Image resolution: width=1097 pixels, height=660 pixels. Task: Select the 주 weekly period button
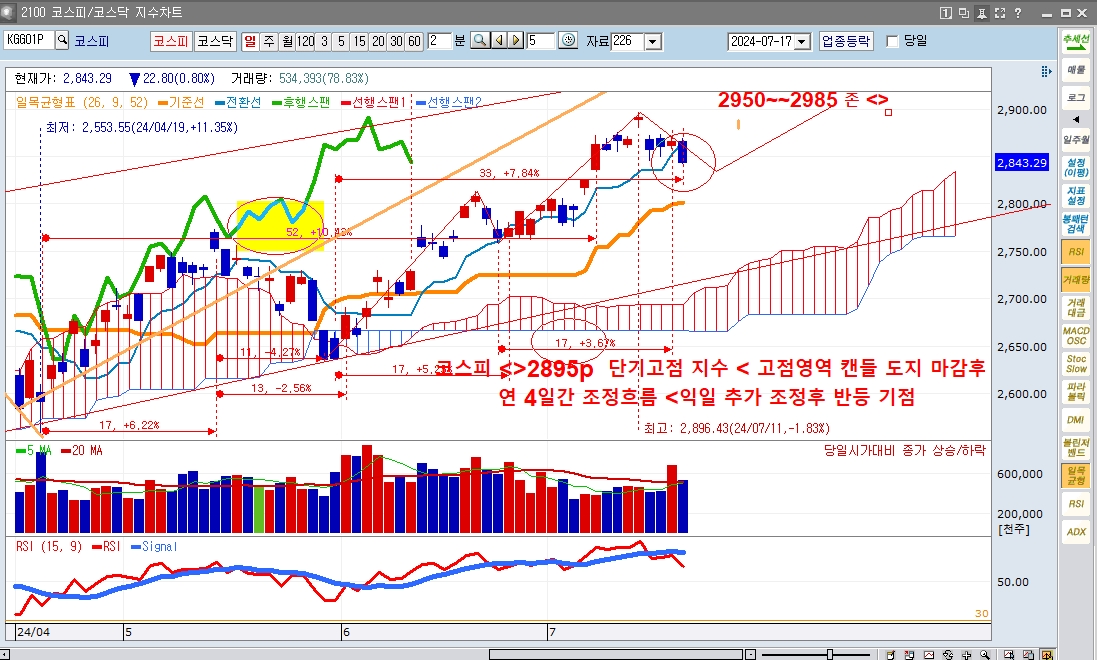269,41
